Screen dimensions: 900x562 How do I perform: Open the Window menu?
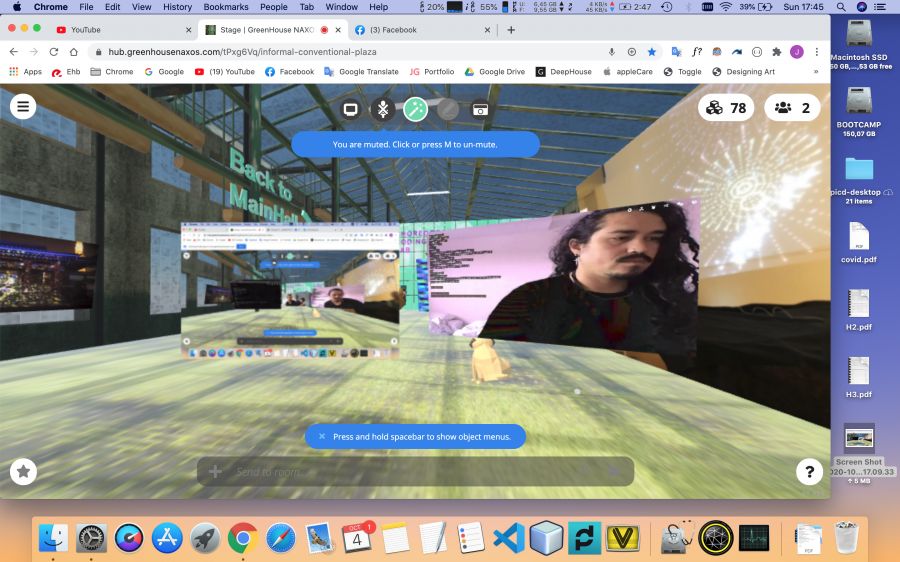coord(342,7)
